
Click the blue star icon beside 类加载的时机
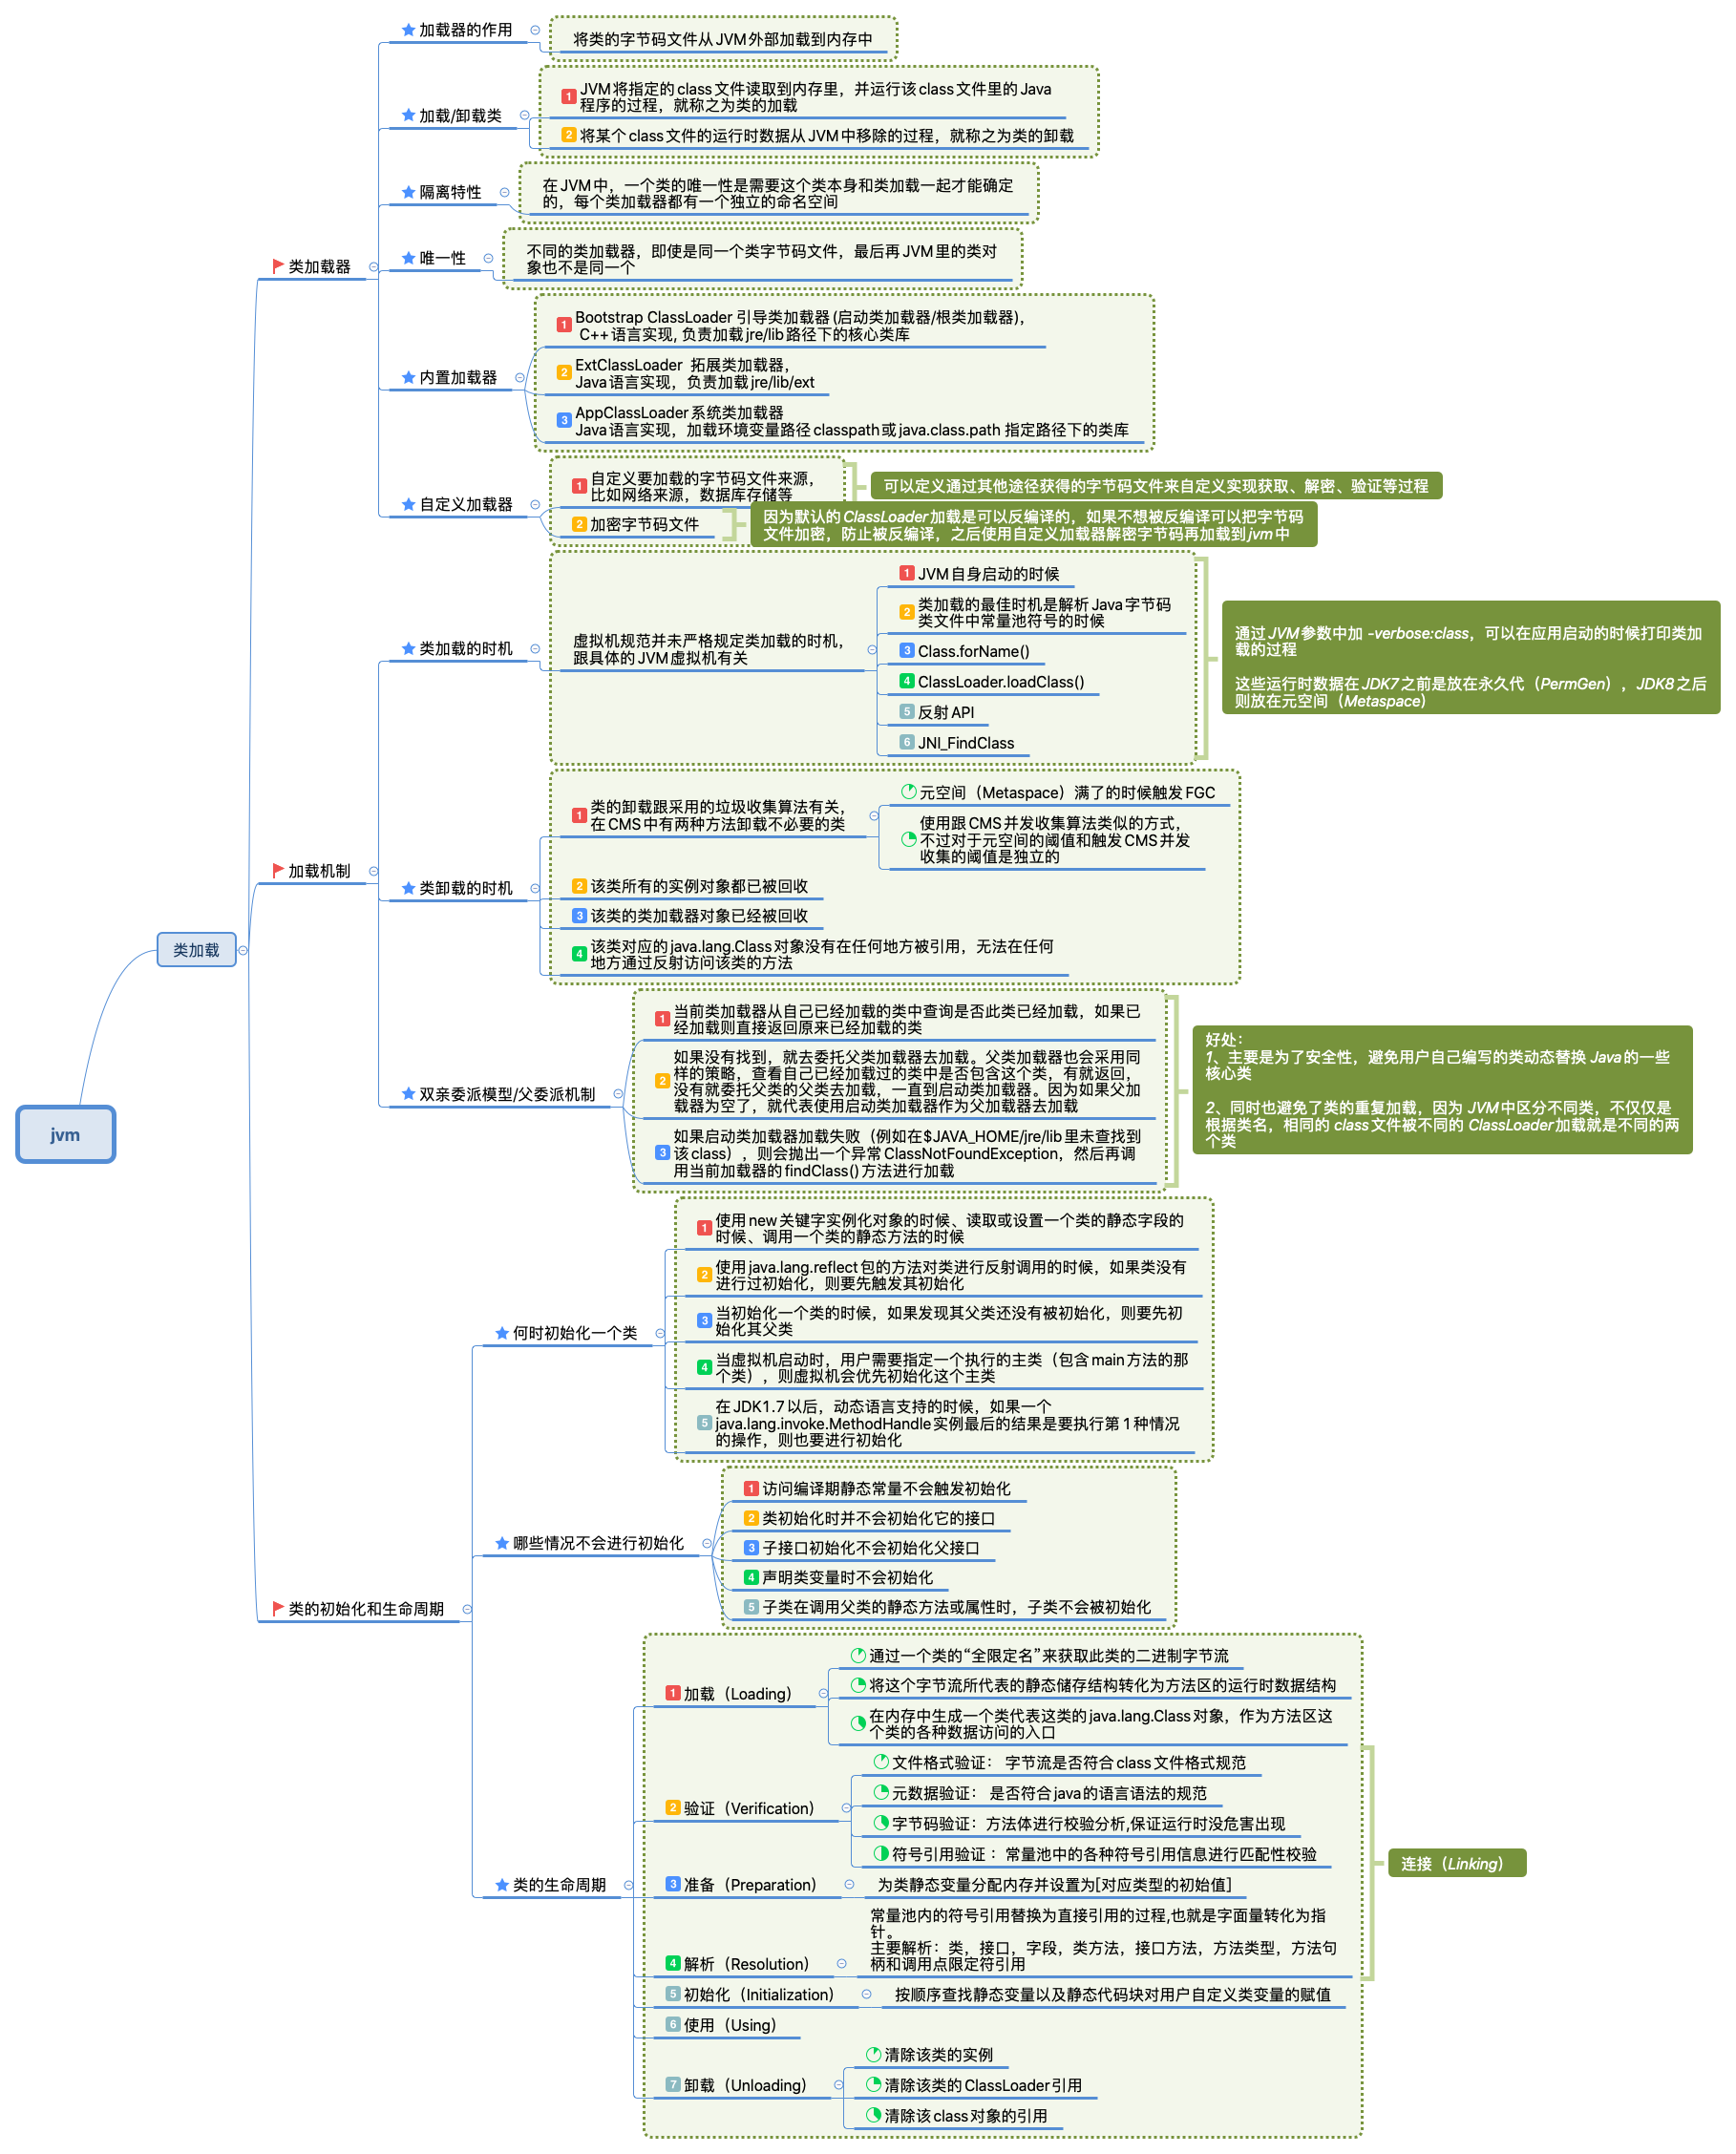(x=408, y=648)
